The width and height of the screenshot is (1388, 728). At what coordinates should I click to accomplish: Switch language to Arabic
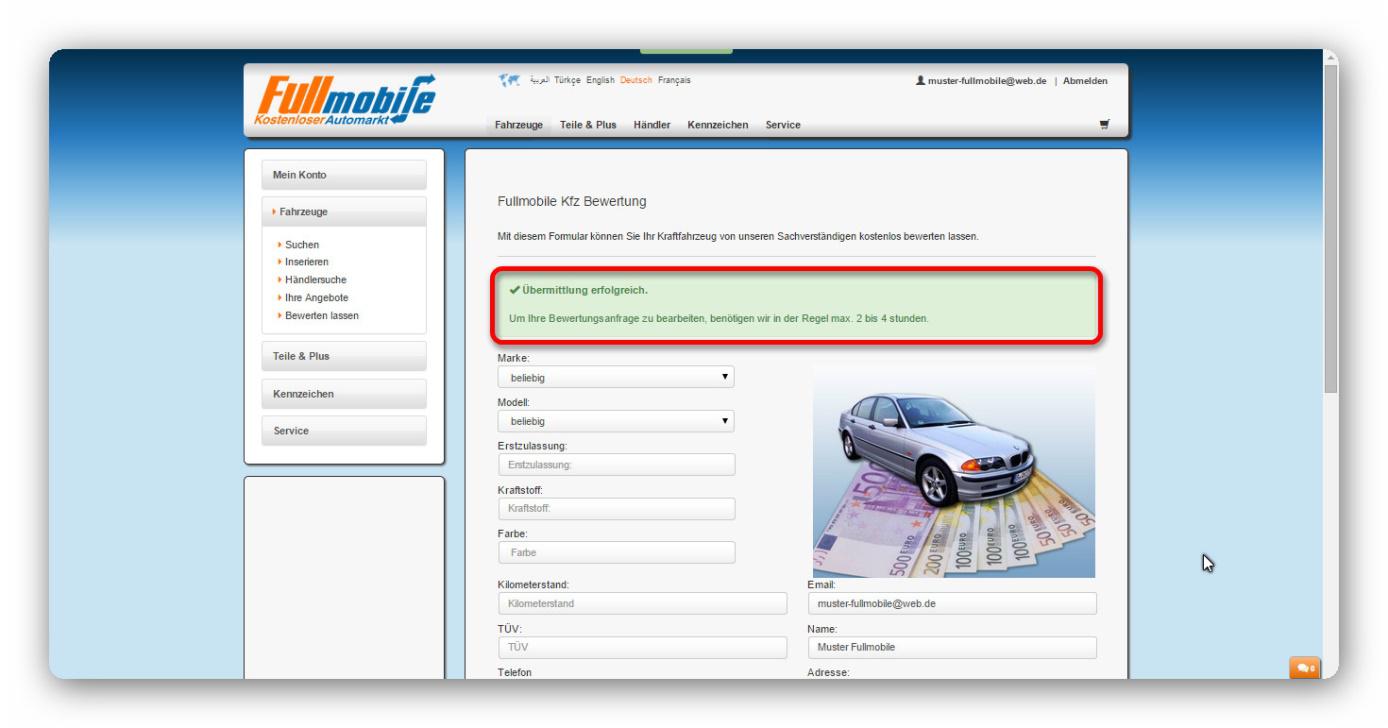pos(539,80)
